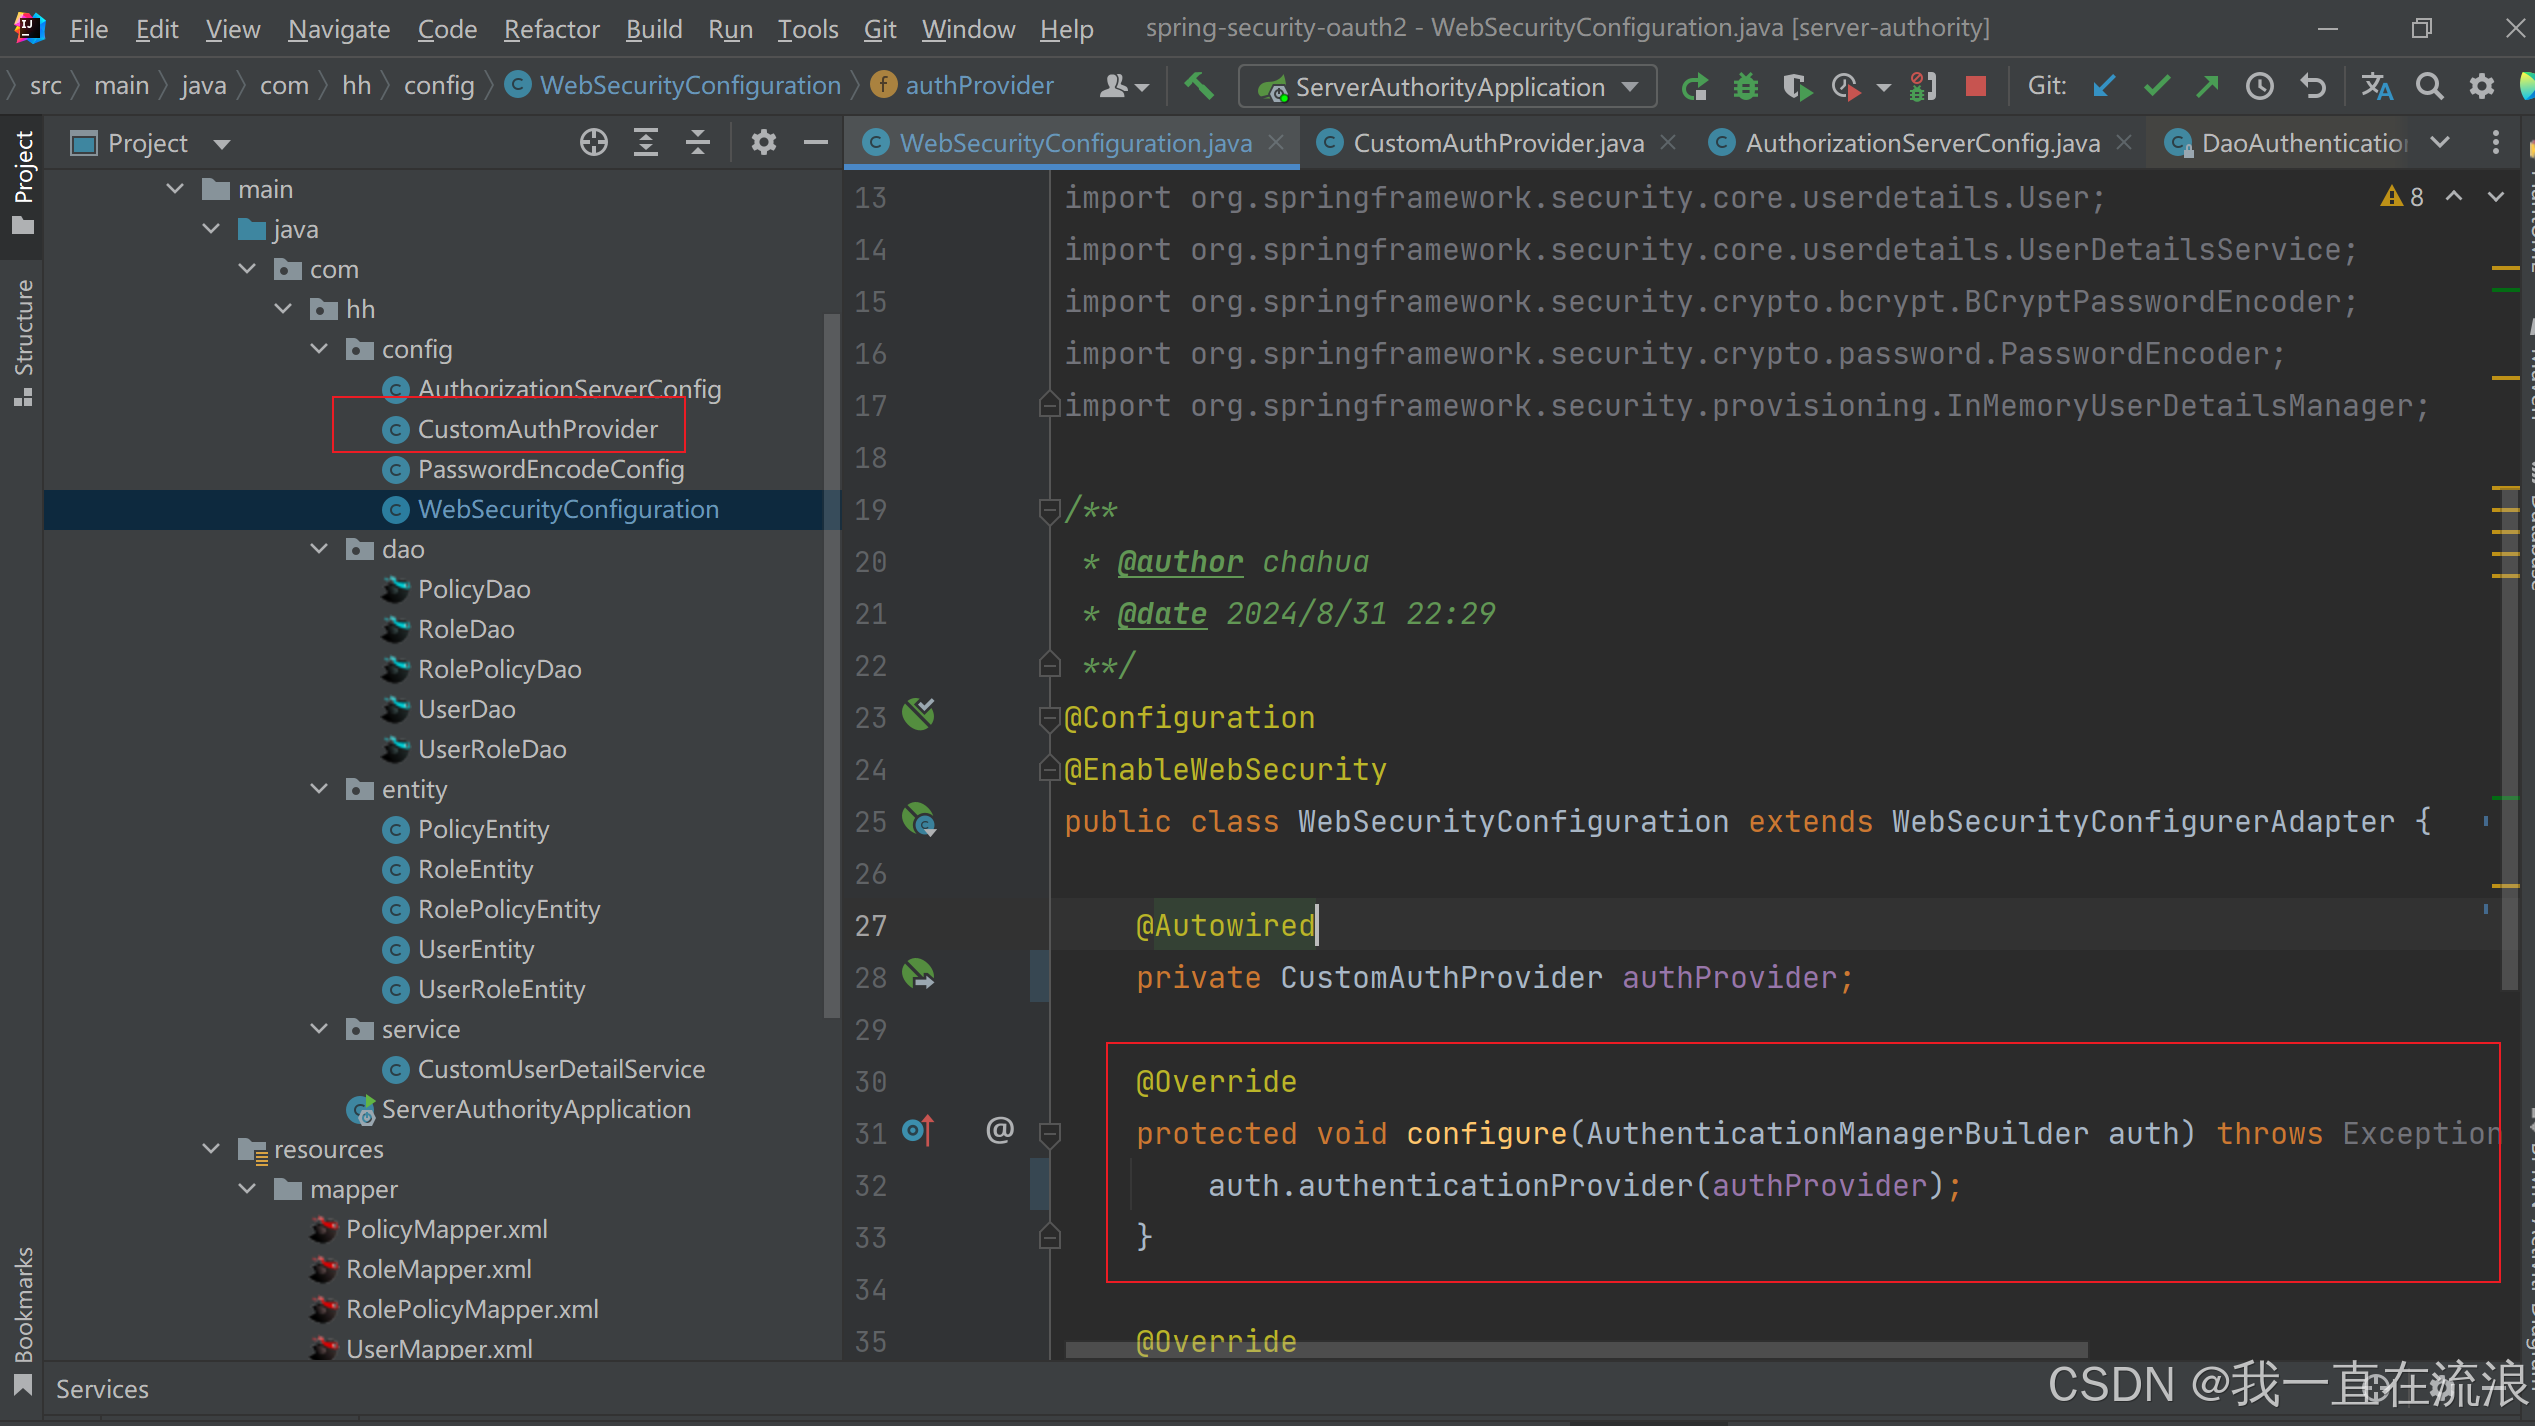2535x1426 pixels.
Task: Collapse the entity folder in tree
Action: [x=319, y=789]
